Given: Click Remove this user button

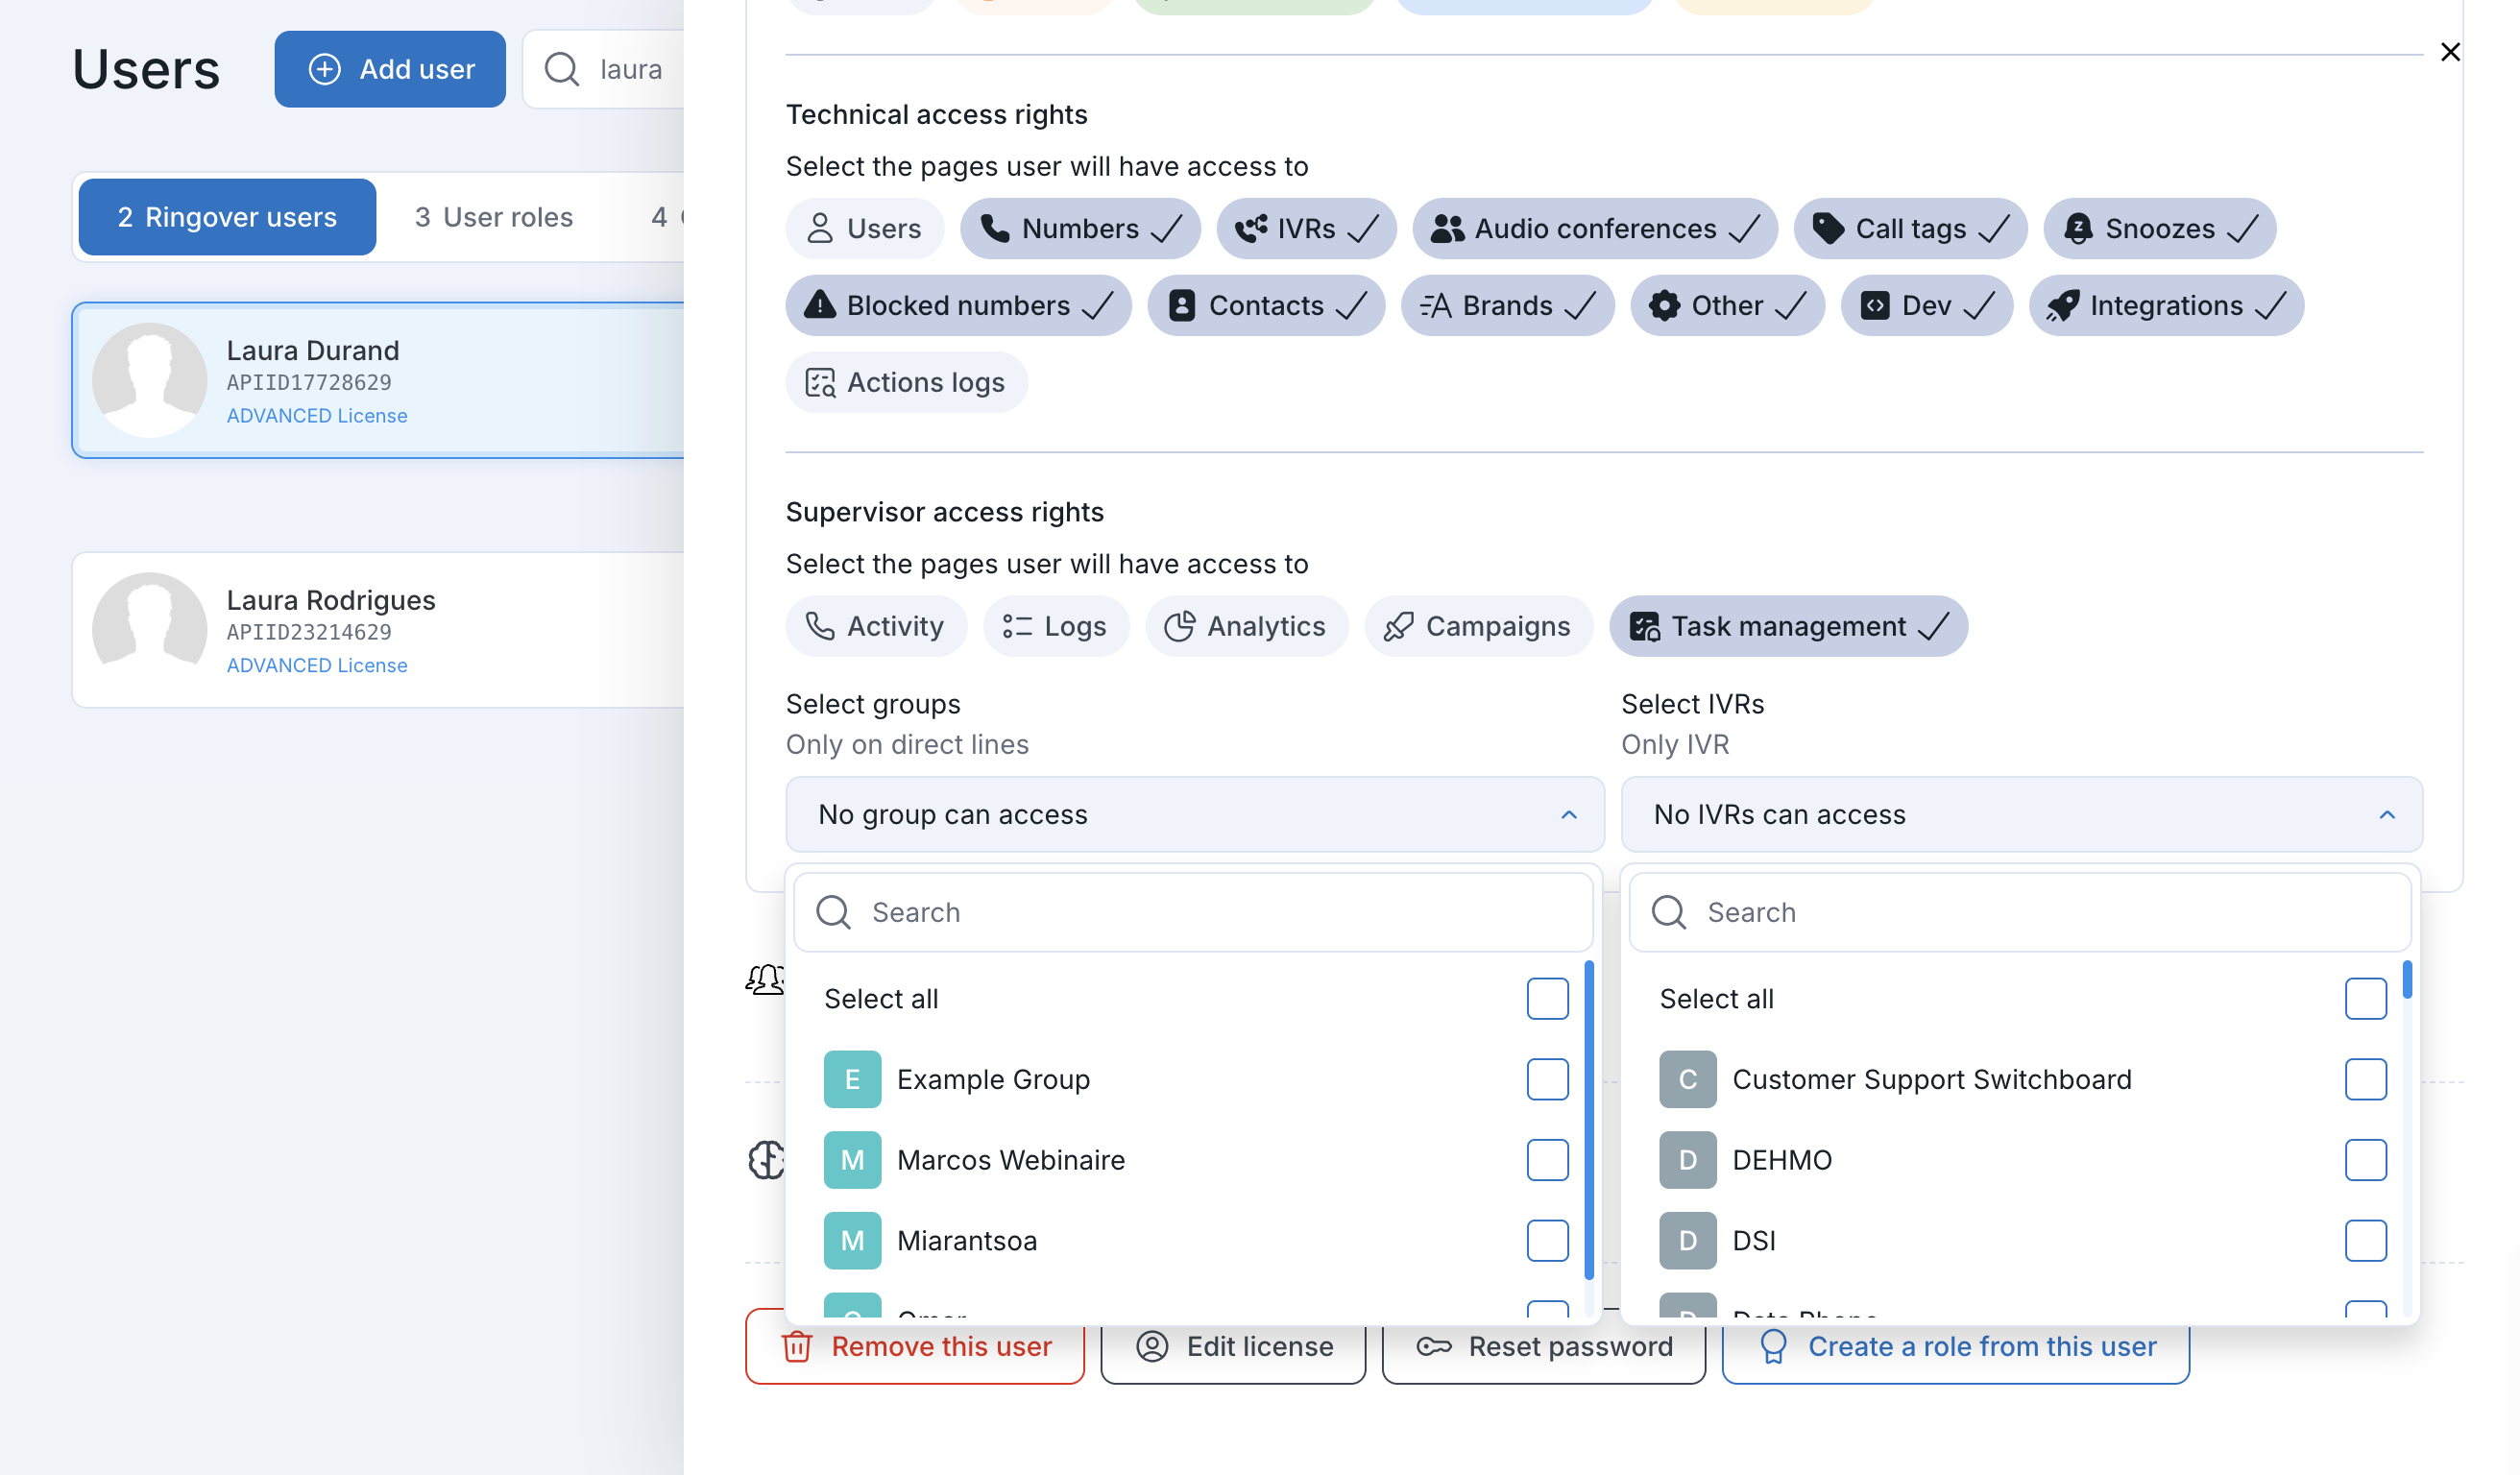Looking at the screenshot, I should [915, 1347].
